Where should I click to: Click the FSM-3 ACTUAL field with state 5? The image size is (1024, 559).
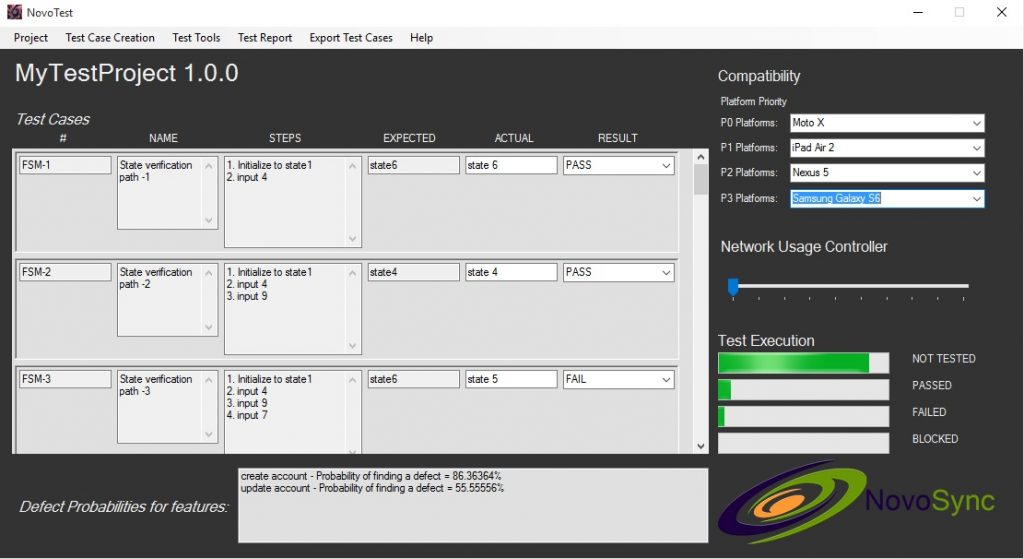point(511,379)
